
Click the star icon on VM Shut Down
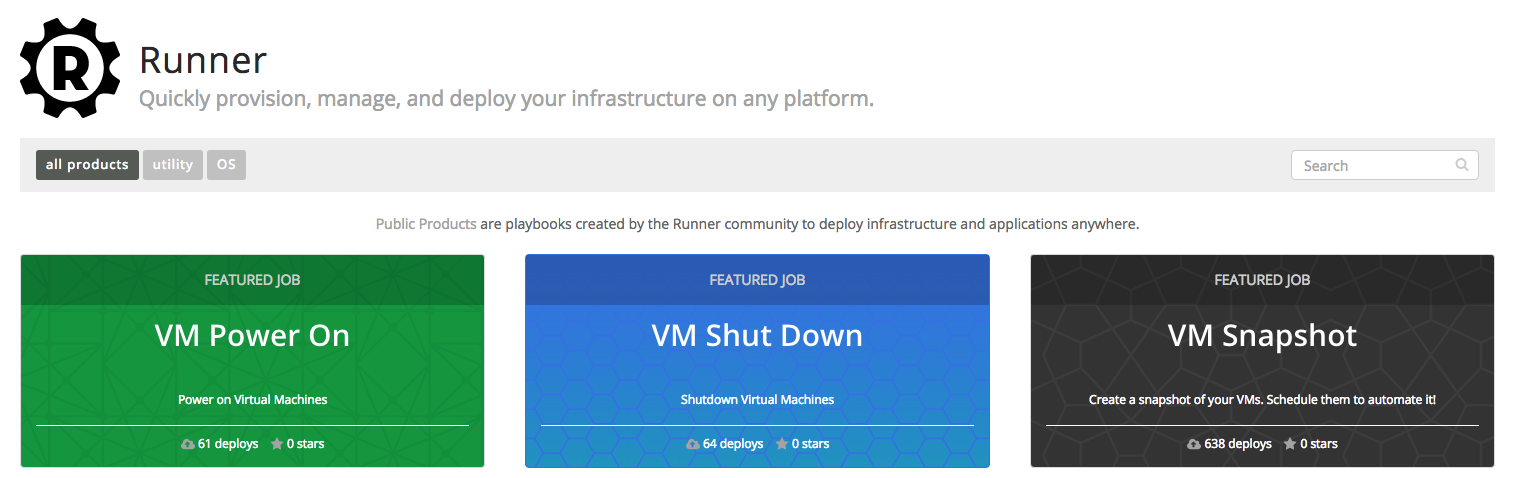pyautogui.click(x=782, y=444)
